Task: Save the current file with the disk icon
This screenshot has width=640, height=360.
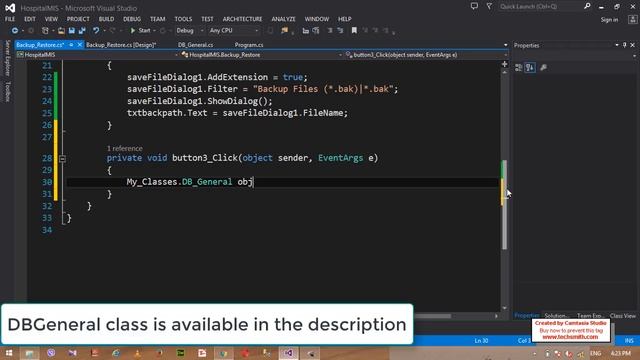Action: pos(72,31)
